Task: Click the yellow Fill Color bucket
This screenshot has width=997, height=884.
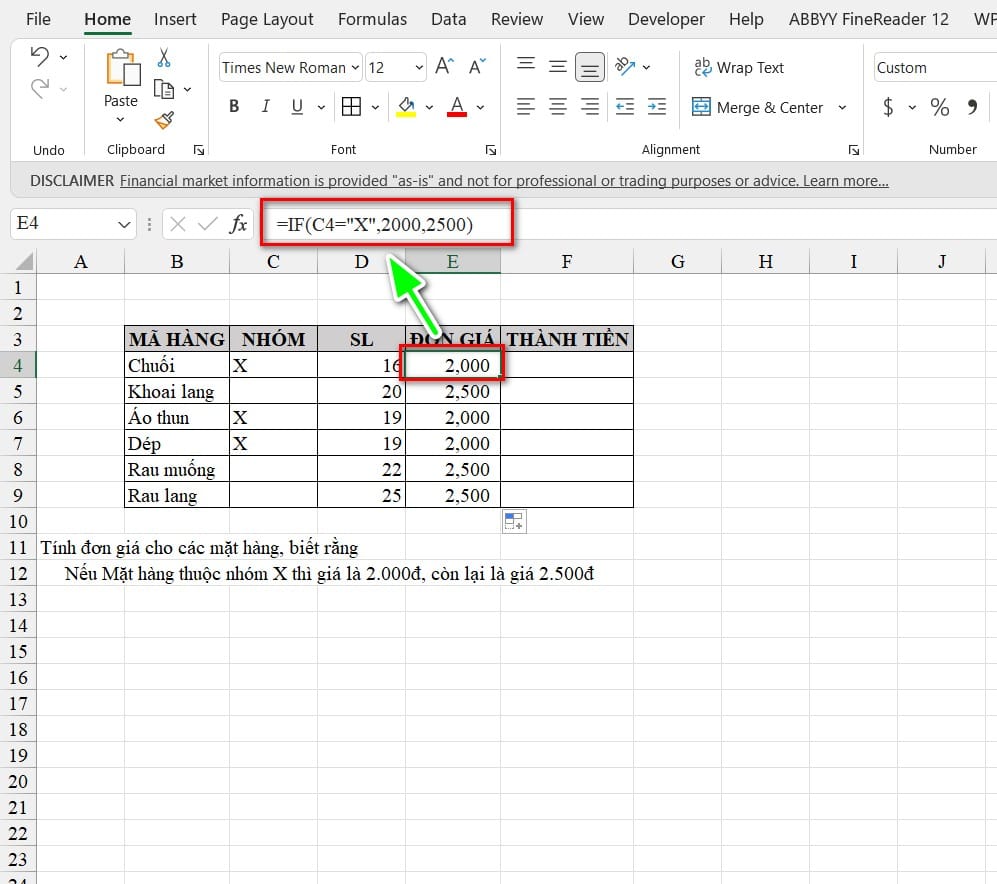Action: pos(406,107)
